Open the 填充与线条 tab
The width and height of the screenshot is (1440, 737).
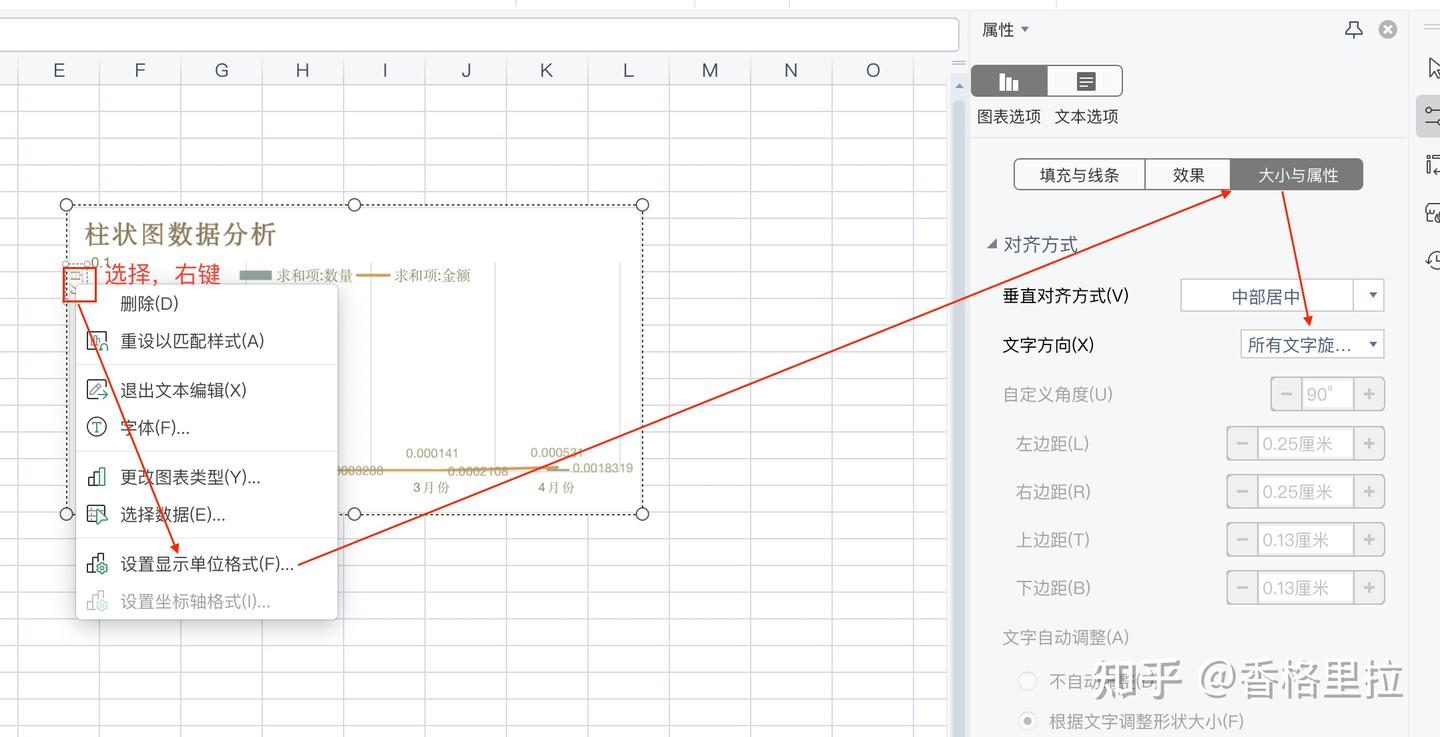point(1080,175)
